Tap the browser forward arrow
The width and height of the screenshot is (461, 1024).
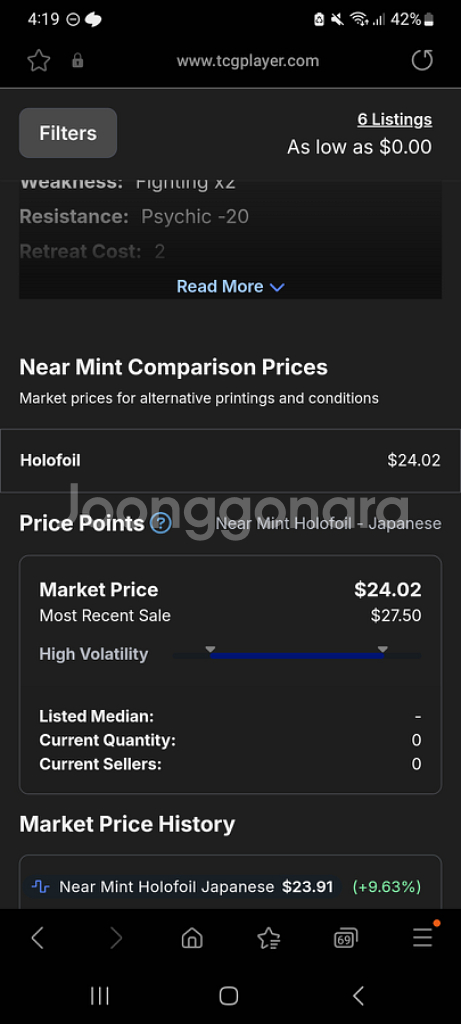[116, 938]
